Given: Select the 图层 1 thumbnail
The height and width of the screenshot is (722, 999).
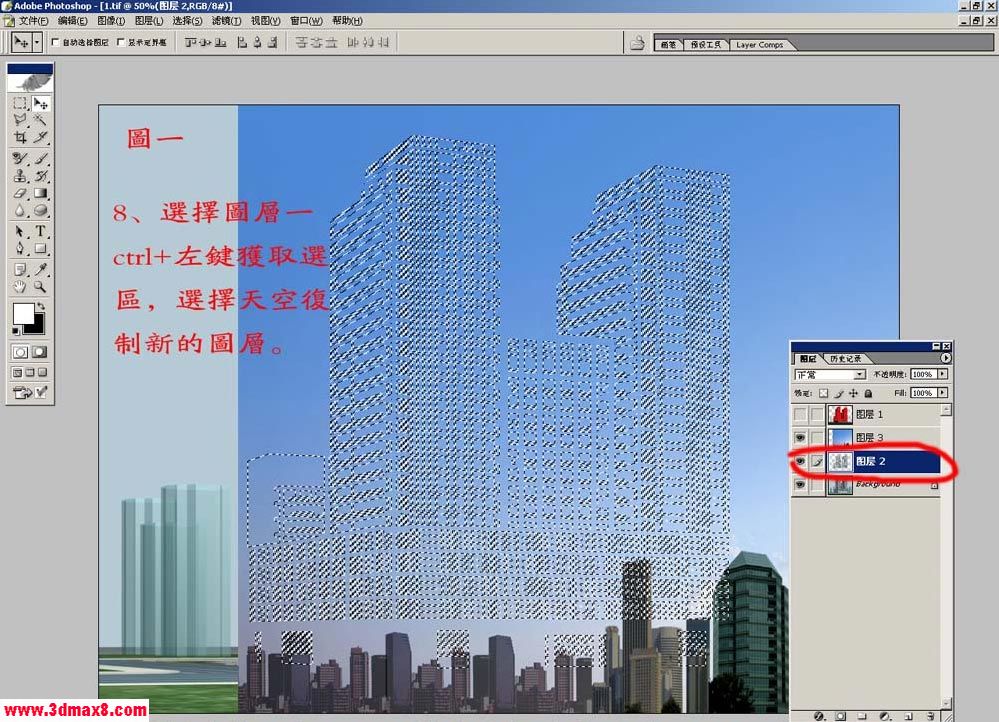Looking at the screenshot, I should 840,414.
